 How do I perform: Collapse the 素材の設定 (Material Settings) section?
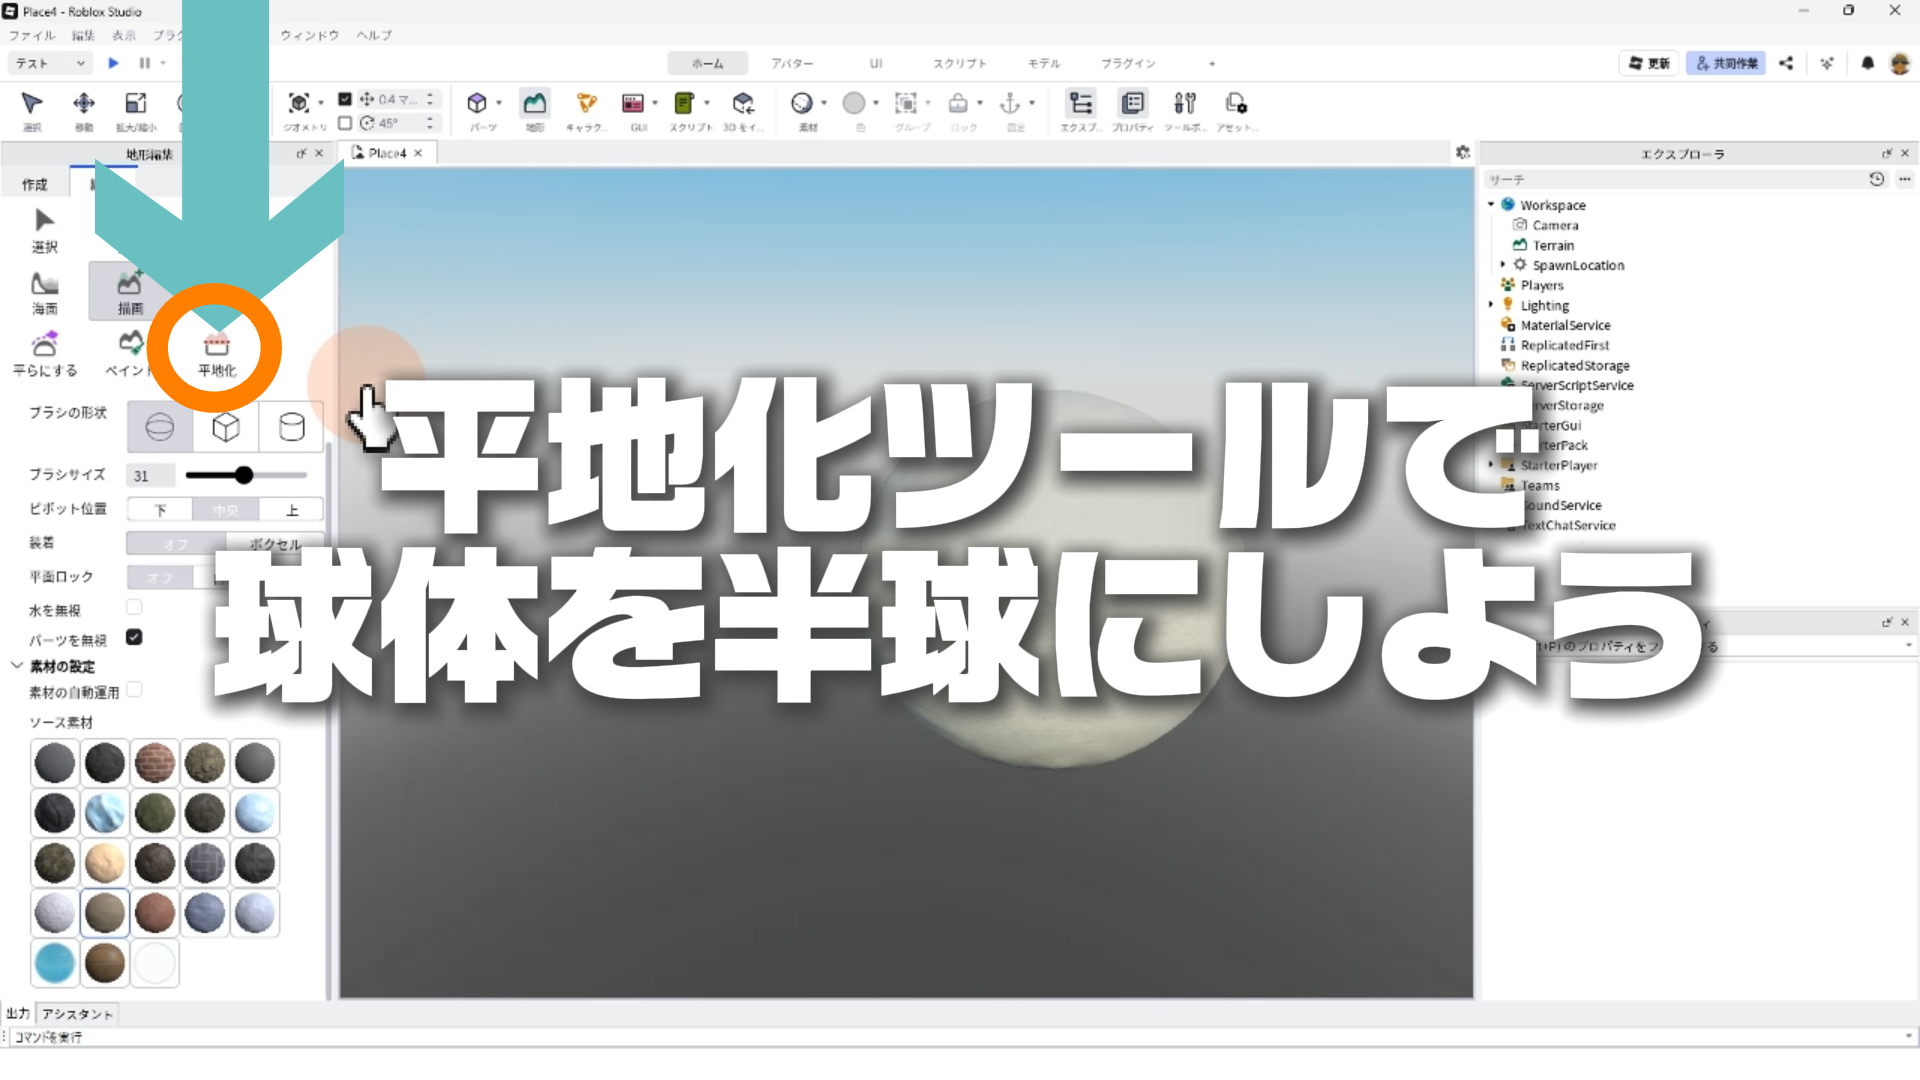click(x=17, y=666)
